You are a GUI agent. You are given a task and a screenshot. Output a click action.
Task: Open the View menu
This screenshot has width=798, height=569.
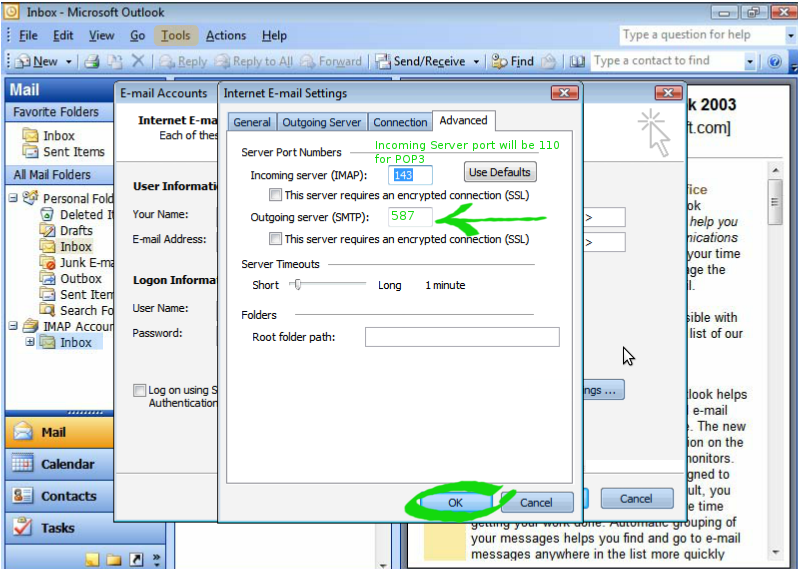(x=101, y=36)
